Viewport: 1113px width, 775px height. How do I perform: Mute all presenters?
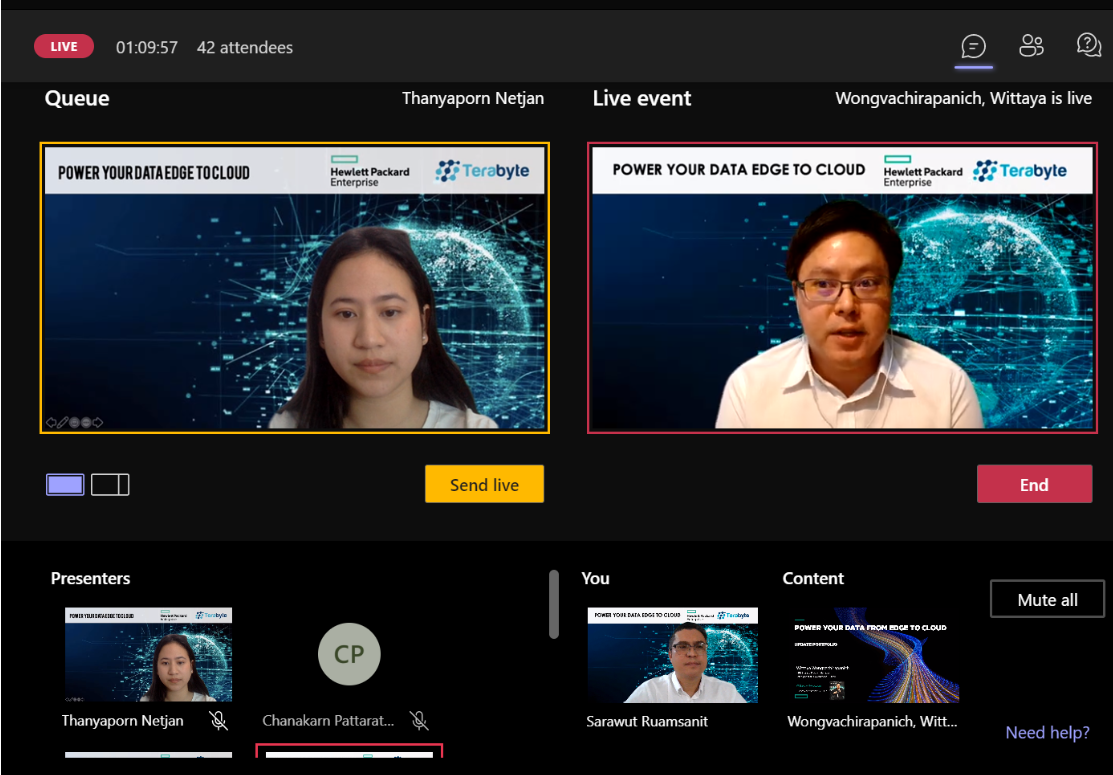pos(1047,600)
